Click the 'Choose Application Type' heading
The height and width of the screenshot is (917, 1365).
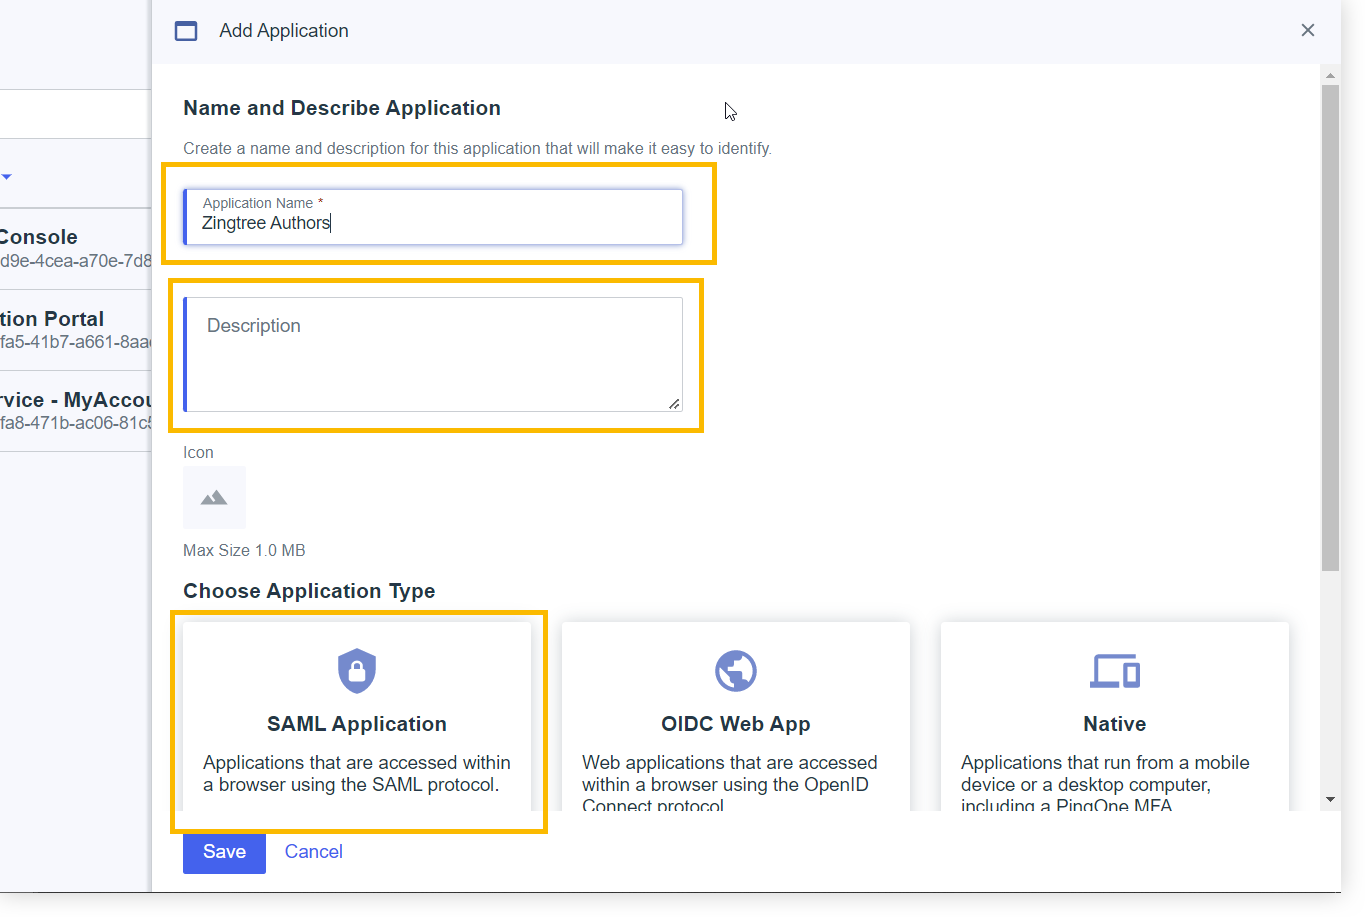click(309, 591)
